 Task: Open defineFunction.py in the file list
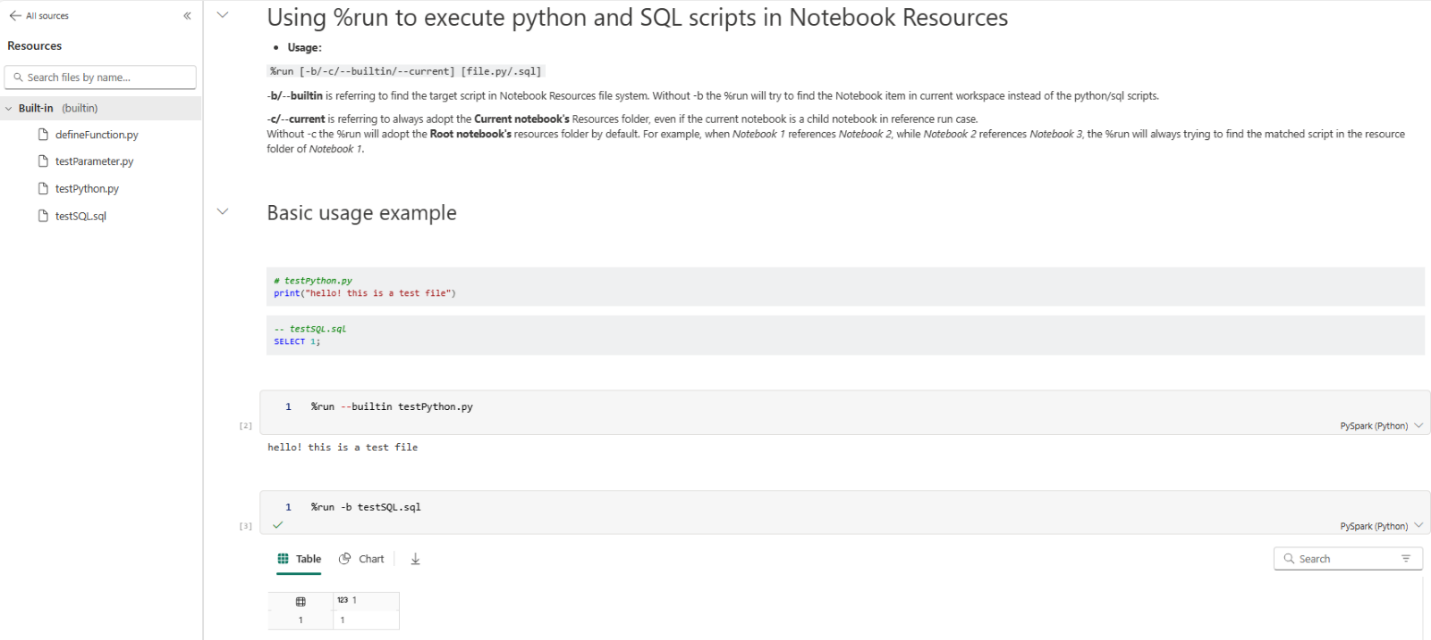[96, 134]
